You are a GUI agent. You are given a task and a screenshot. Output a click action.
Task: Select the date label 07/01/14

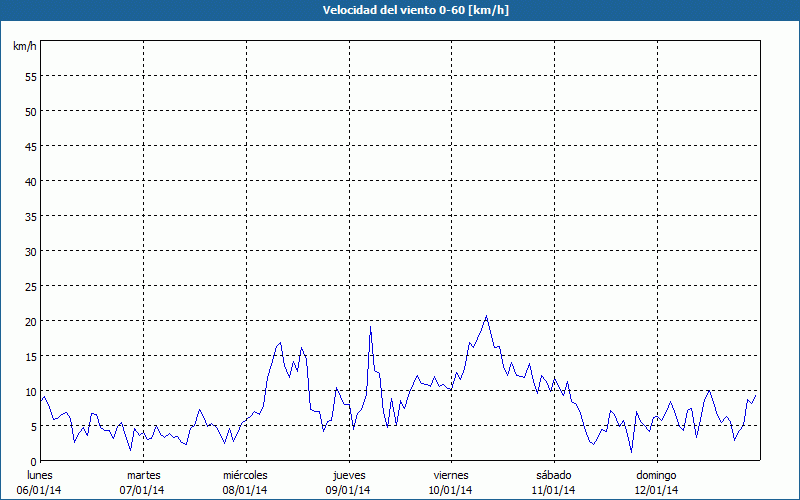[143, 490]
